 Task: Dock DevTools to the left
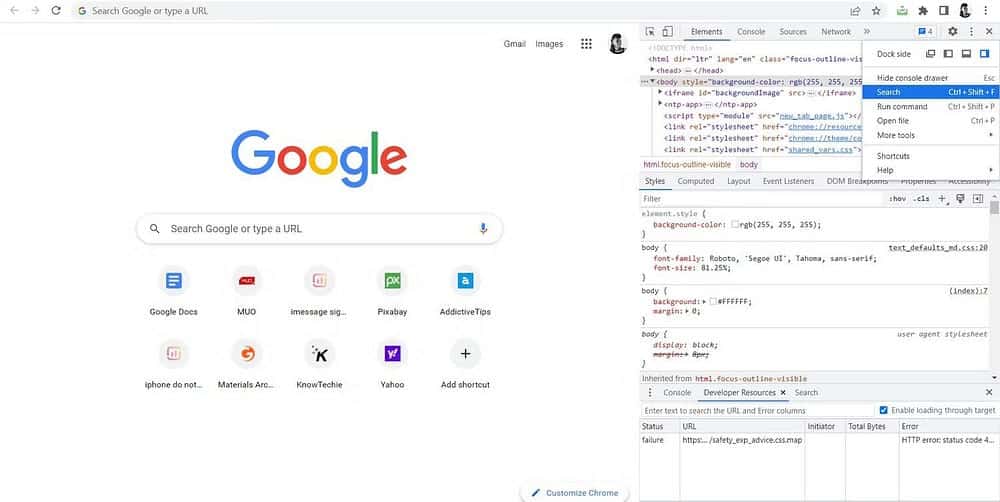coord(948,54)
